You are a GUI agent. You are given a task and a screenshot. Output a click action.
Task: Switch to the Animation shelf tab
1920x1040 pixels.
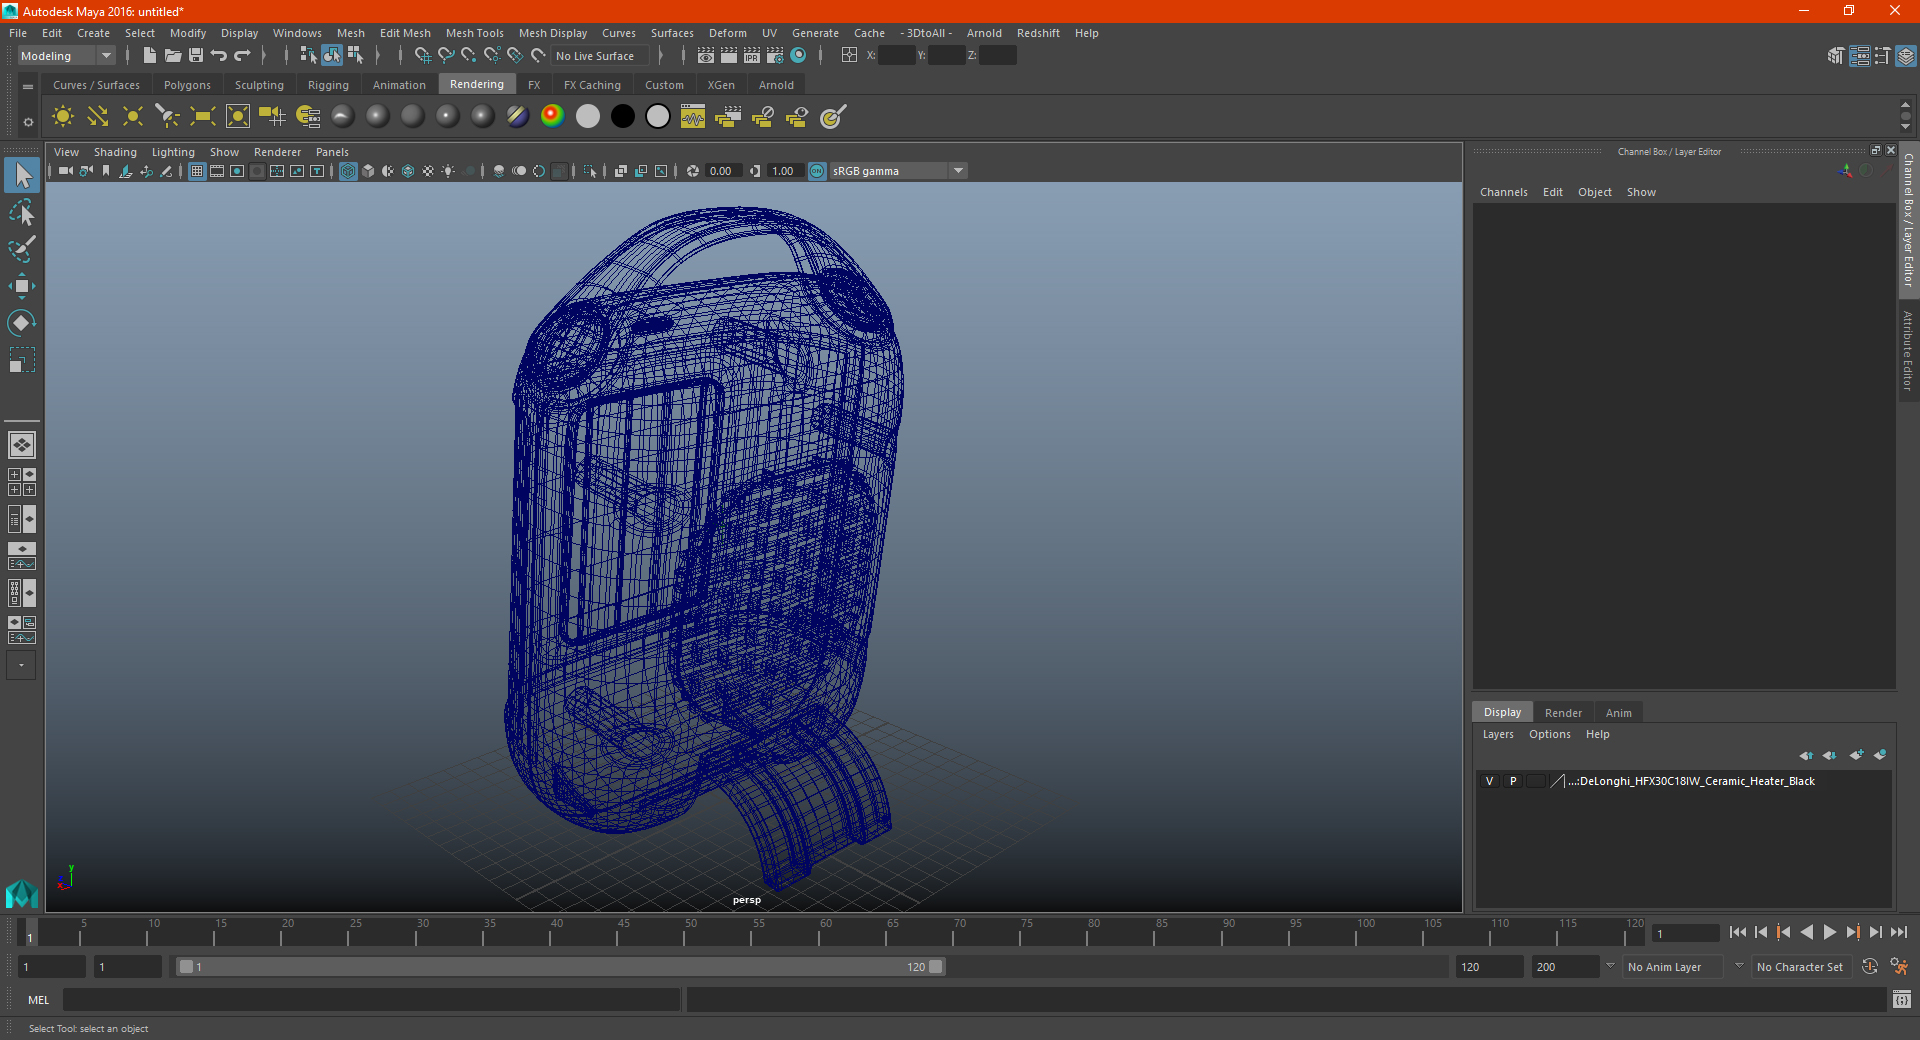click(399, 85)
